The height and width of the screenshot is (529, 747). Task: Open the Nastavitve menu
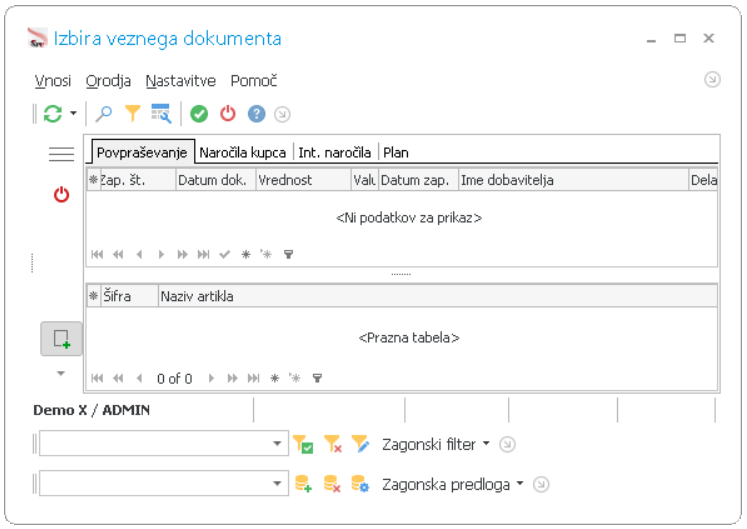(181, 81)
